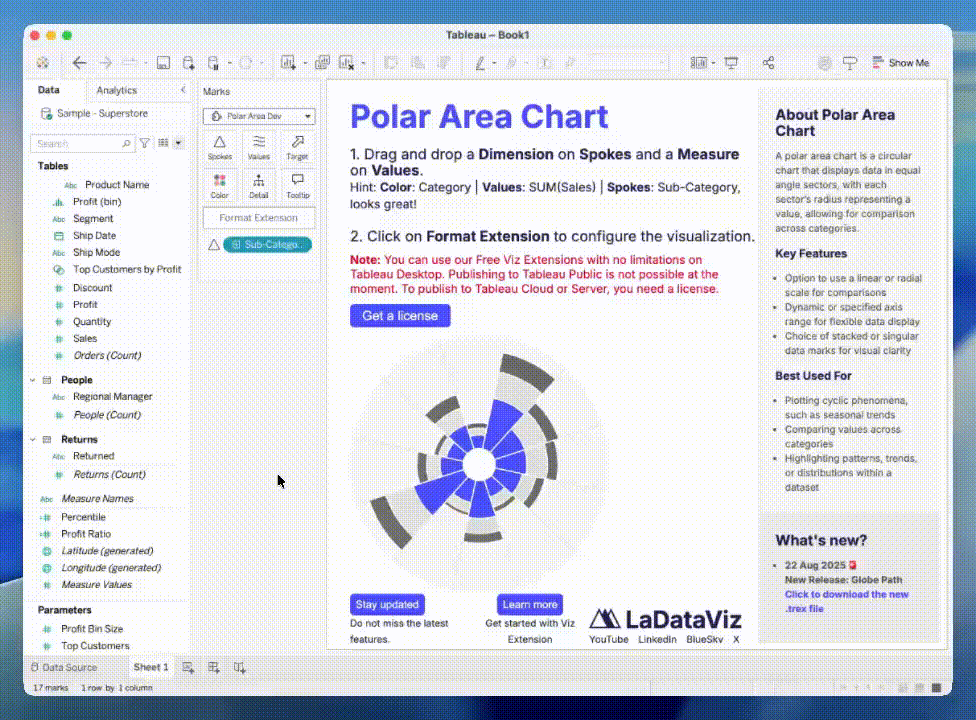This screenshot has height=720, width=976.
Task: Click the Get a license button
Action: (x=400, y=316)
